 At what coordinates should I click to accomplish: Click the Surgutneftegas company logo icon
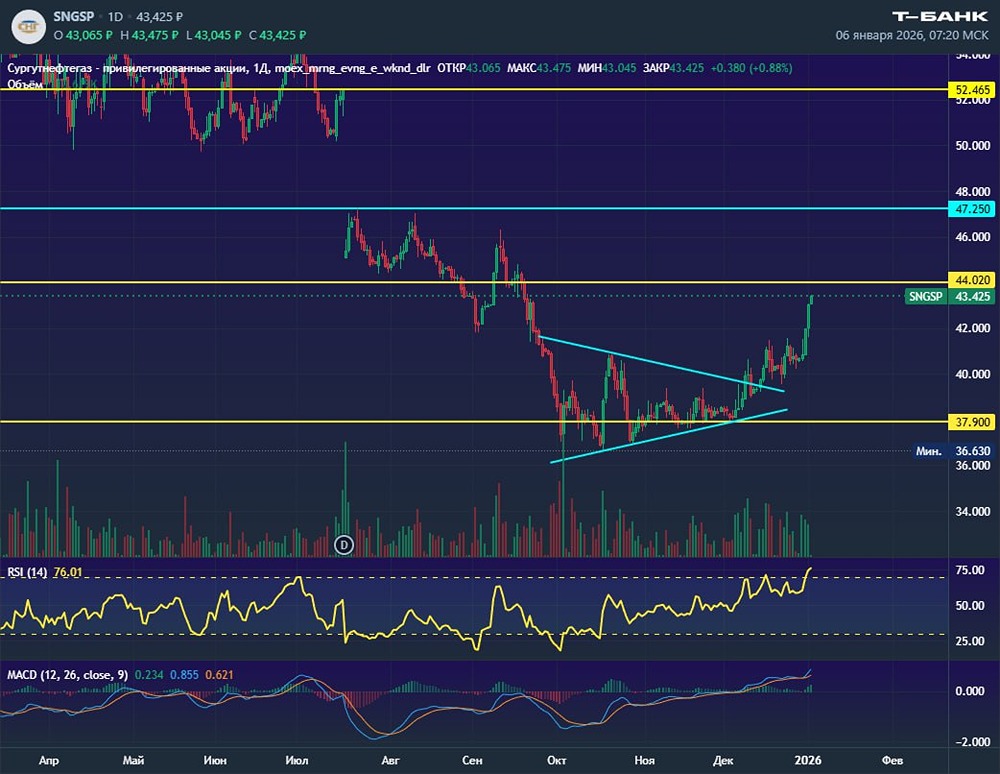coord(28,25)
